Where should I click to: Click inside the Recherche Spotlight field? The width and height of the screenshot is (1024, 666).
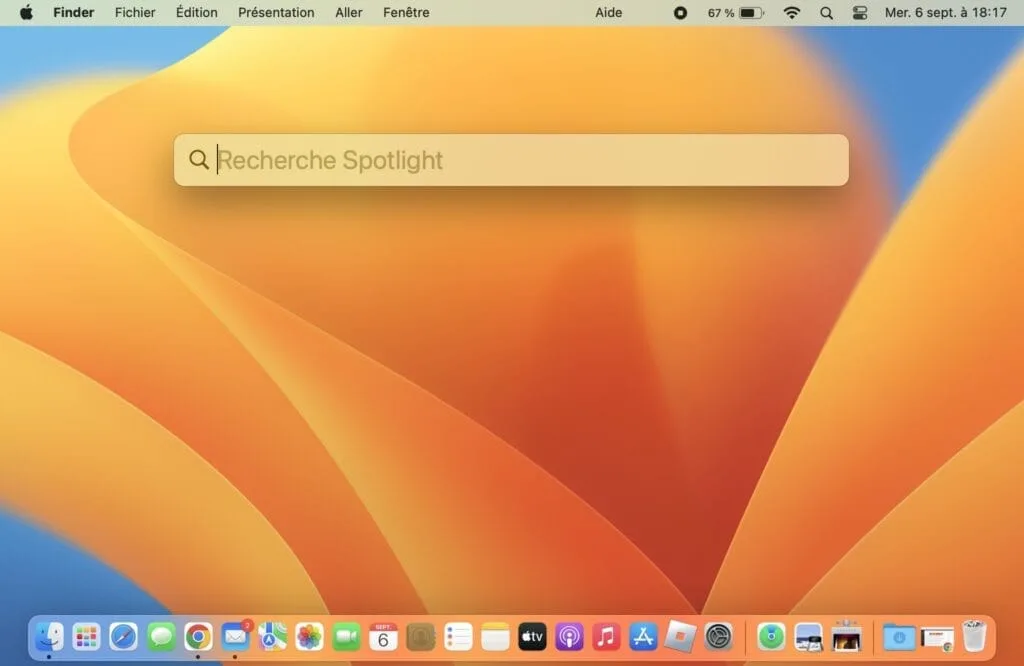pyautogui.click(x=510, y=160)
